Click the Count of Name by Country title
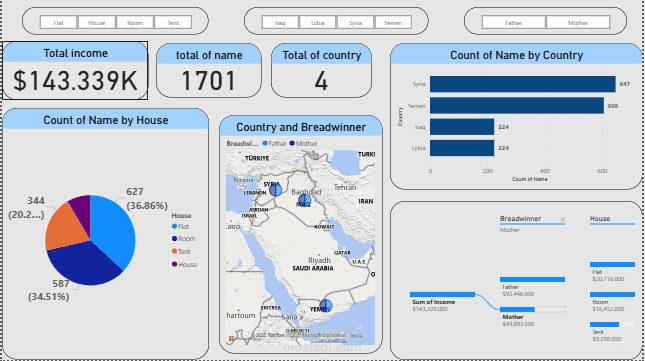The width and height of the screenshot is (645, 361). coord(516,55)
